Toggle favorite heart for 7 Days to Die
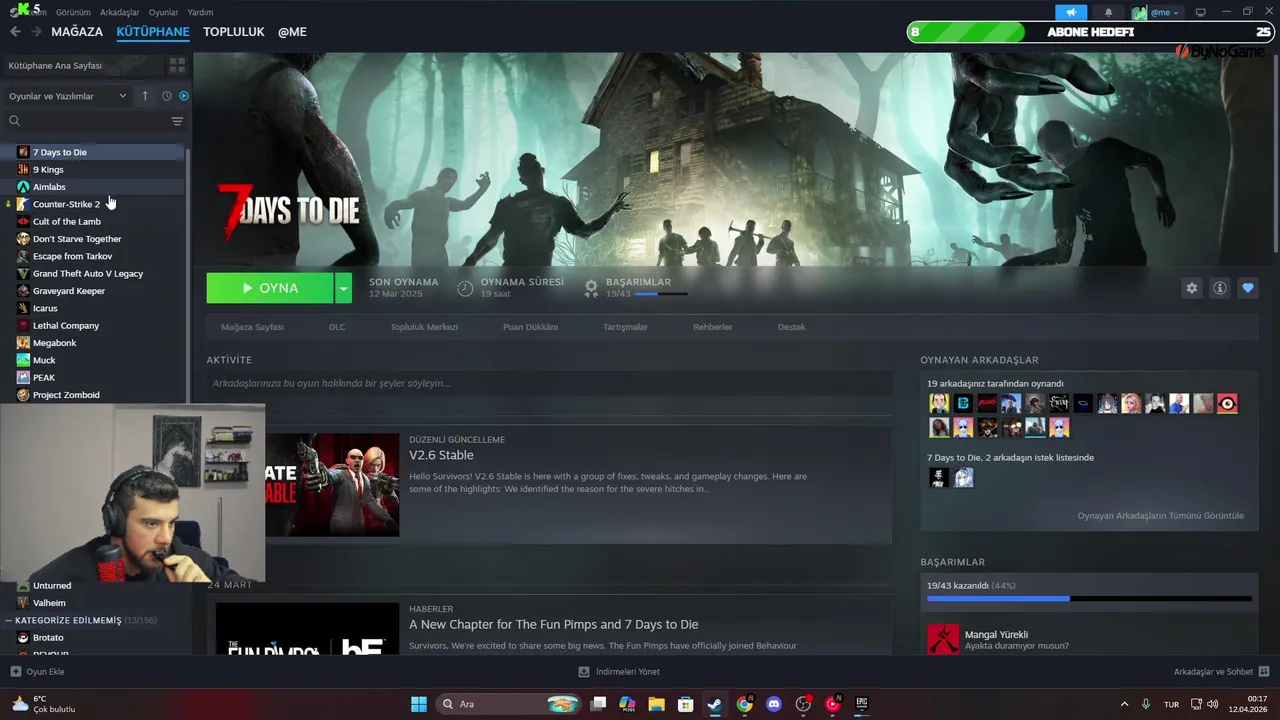The image size is (1280, 720). (x=1247, y=288)
